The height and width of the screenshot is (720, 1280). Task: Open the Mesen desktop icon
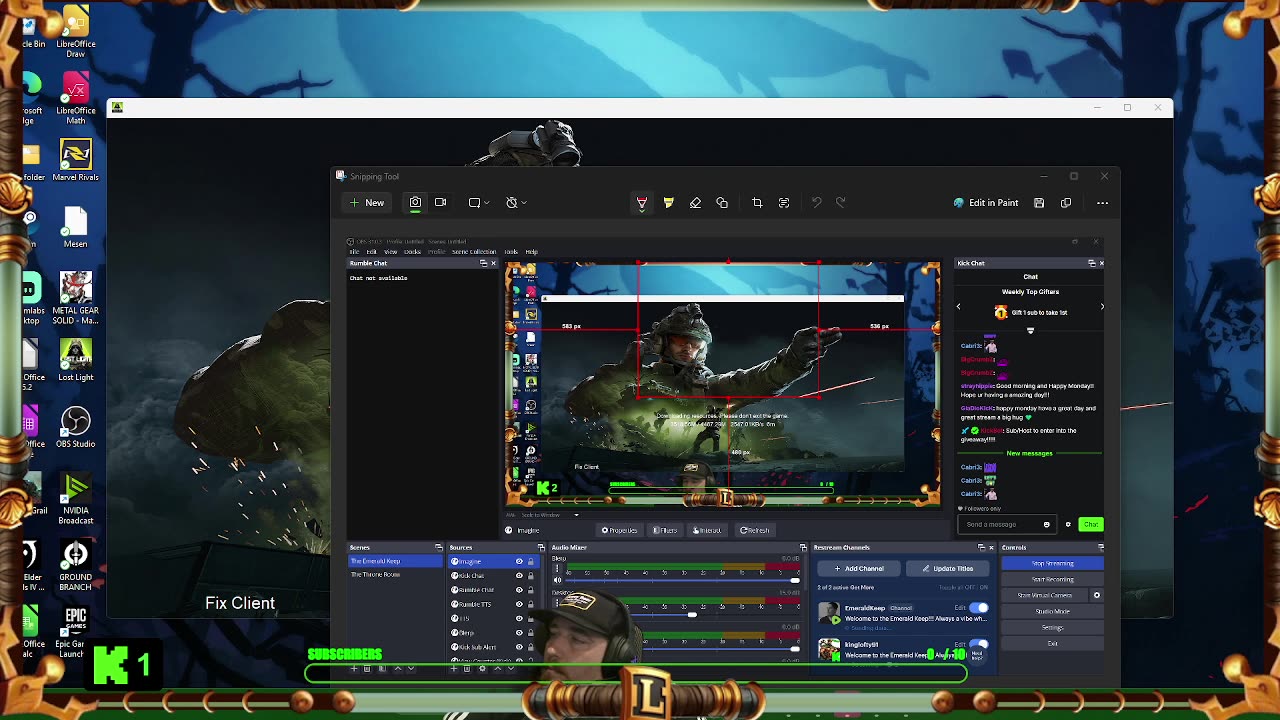tap(76, 228)
